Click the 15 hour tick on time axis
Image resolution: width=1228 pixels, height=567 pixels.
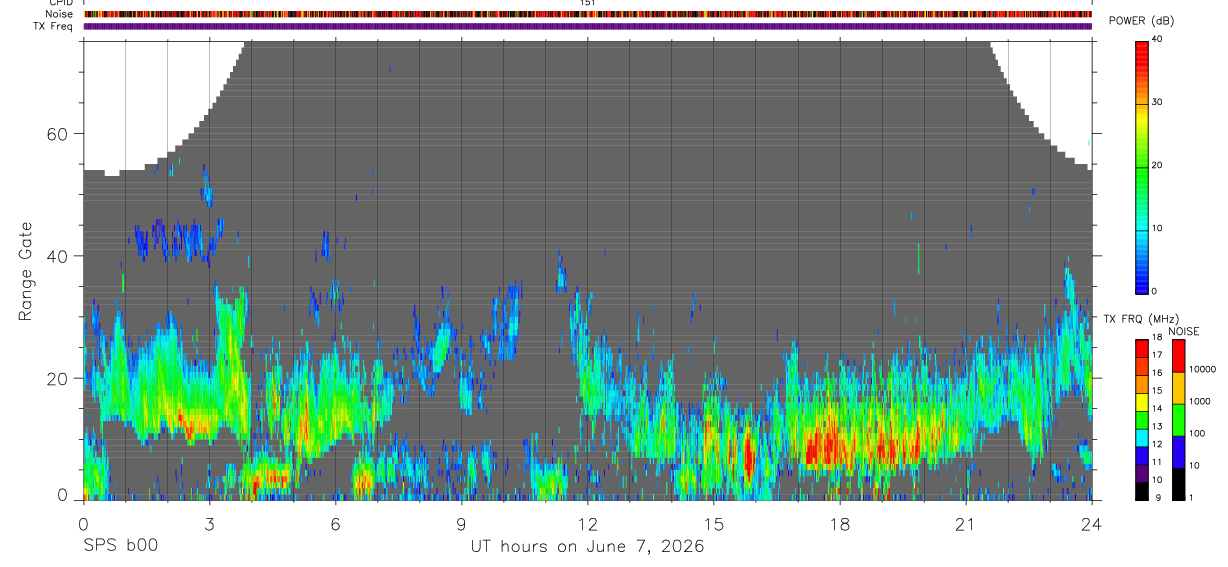[713, 524]
